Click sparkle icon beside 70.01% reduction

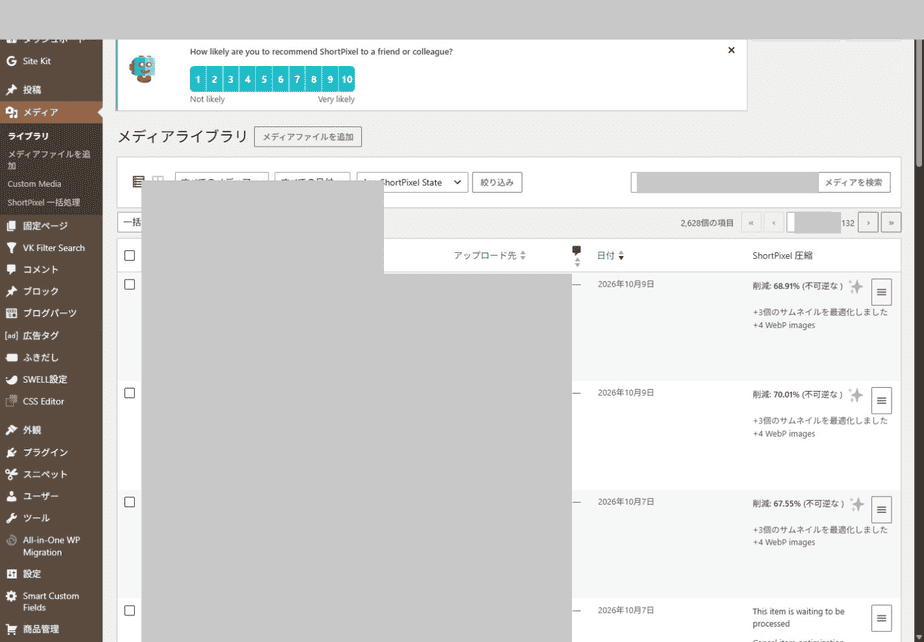click(x=856, y=395)
